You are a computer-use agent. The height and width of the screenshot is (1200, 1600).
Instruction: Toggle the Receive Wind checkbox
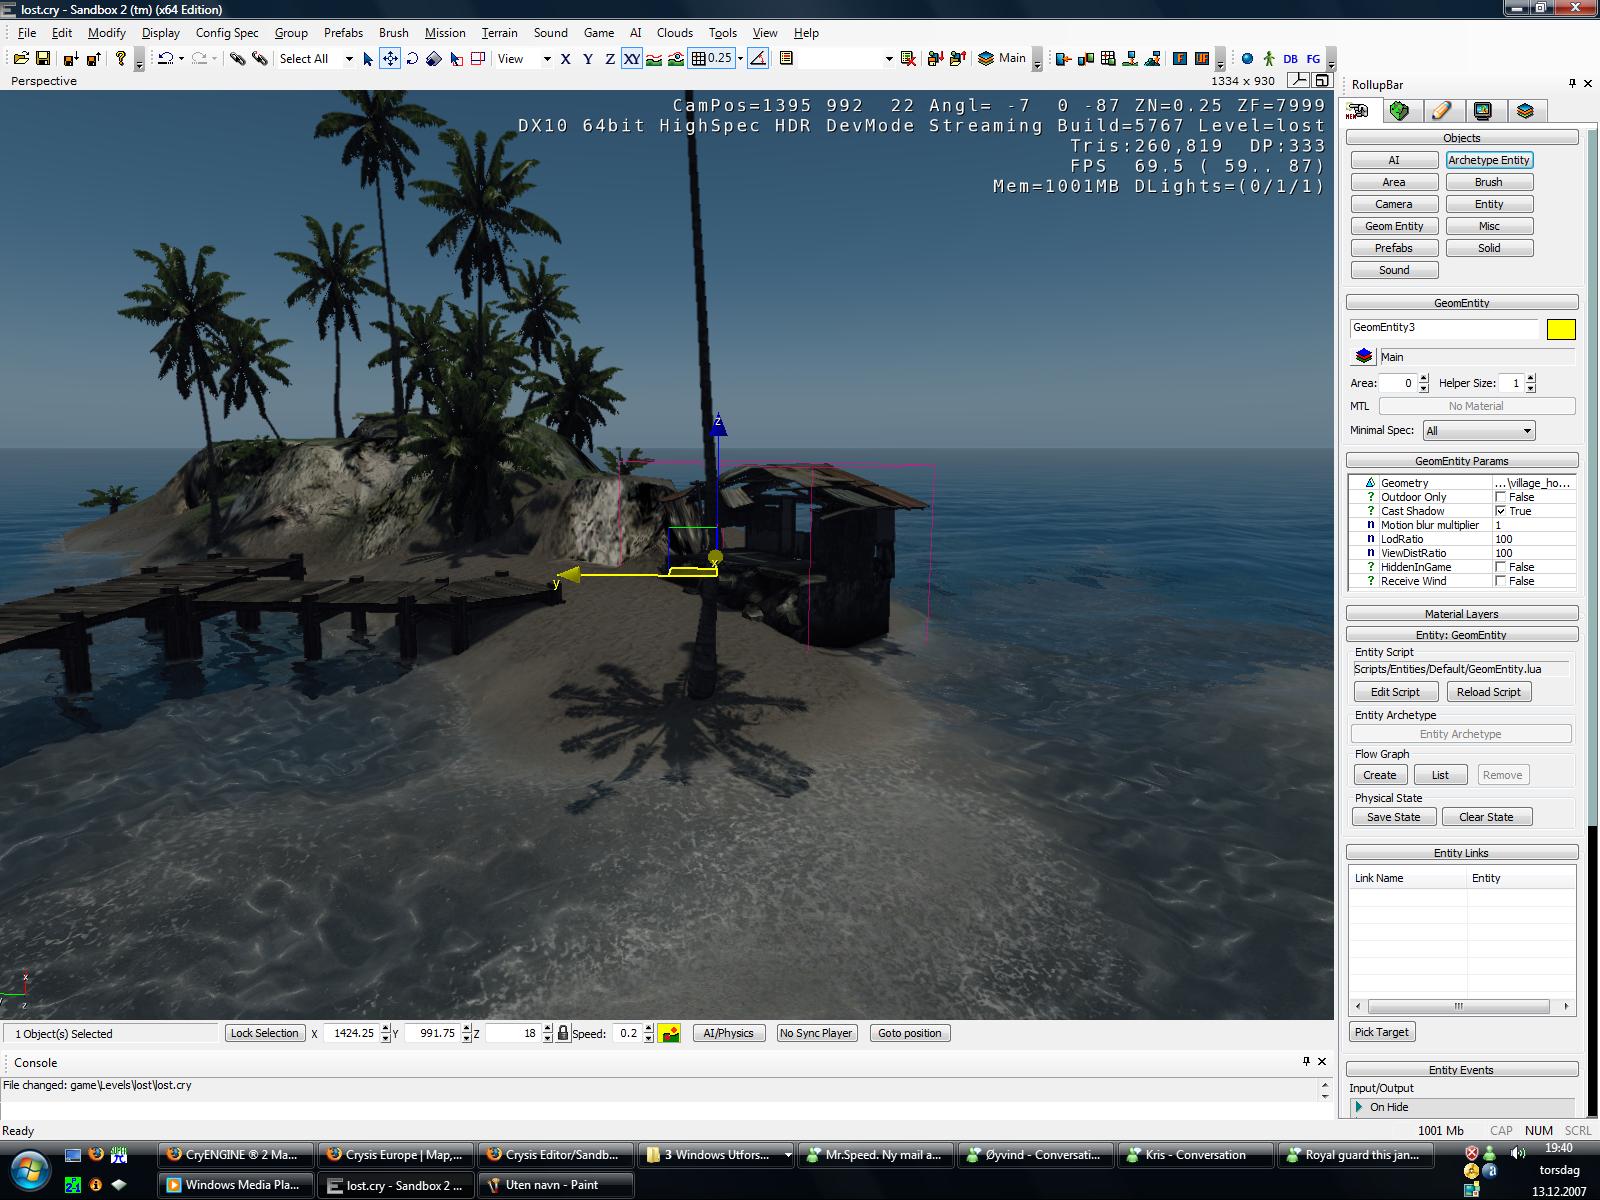coord(1500,581)
